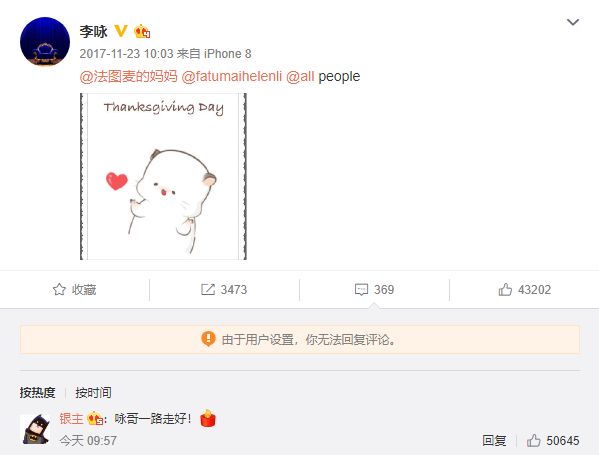Like the post with 43202 thumbs-up
Viewport: 599px width, 455px height.
coord(525,290)
